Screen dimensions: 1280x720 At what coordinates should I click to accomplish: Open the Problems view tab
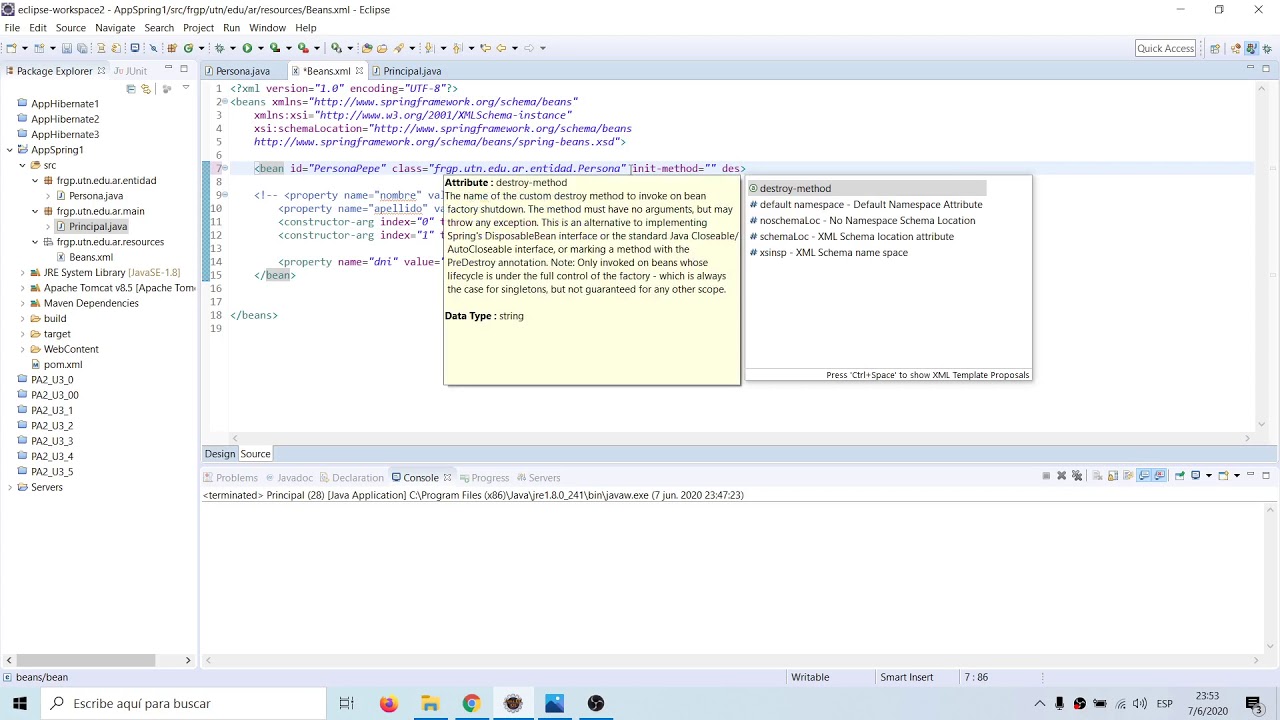click(x=231, y=478)
